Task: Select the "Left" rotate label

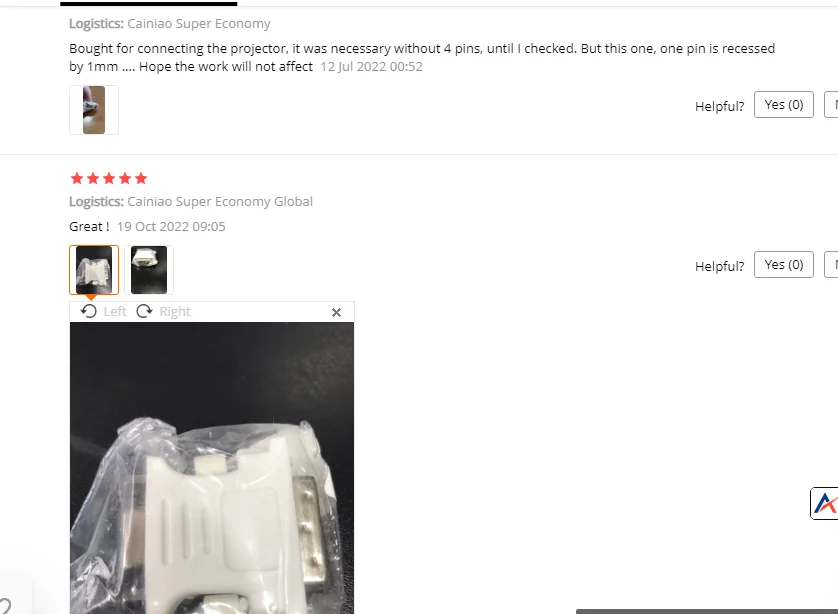Action: point(115,312)
